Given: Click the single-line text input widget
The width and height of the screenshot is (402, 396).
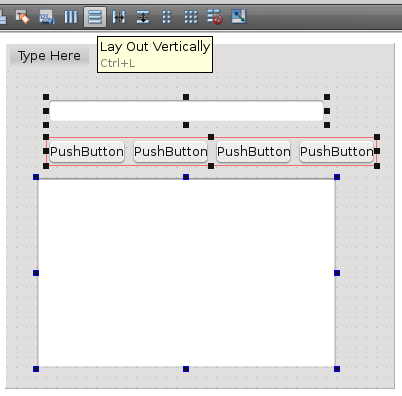Looking at the screenshot, I should 186,111.
